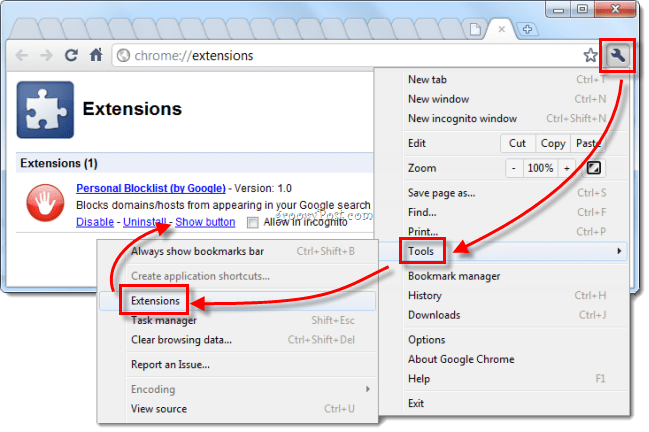The height and width of the screenshot is (432, 649).
Task: Click the back navigation arrow
Action: coord(22,55)
